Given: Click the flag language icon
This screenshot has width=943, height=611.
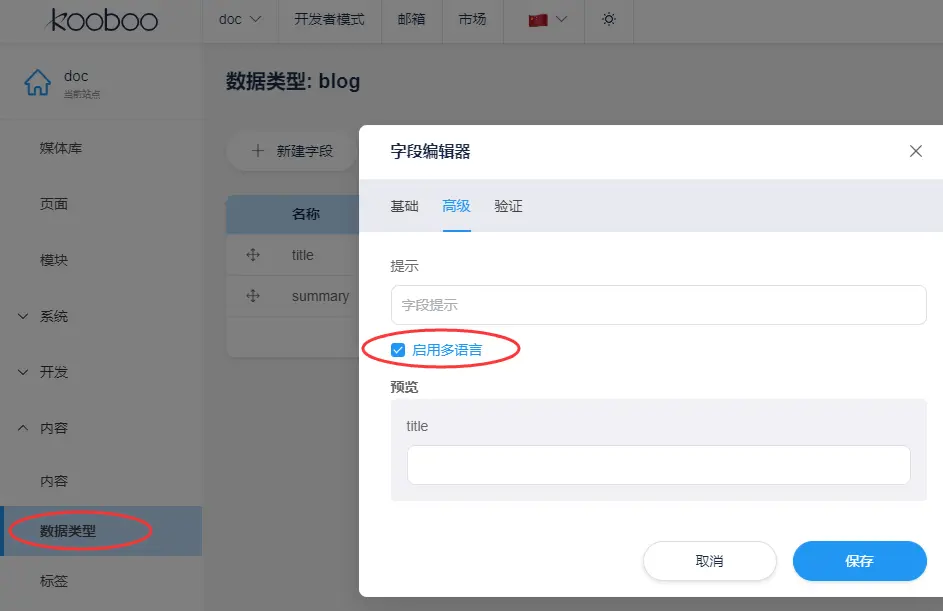Looking at the screenshot, I should point(538,19).
